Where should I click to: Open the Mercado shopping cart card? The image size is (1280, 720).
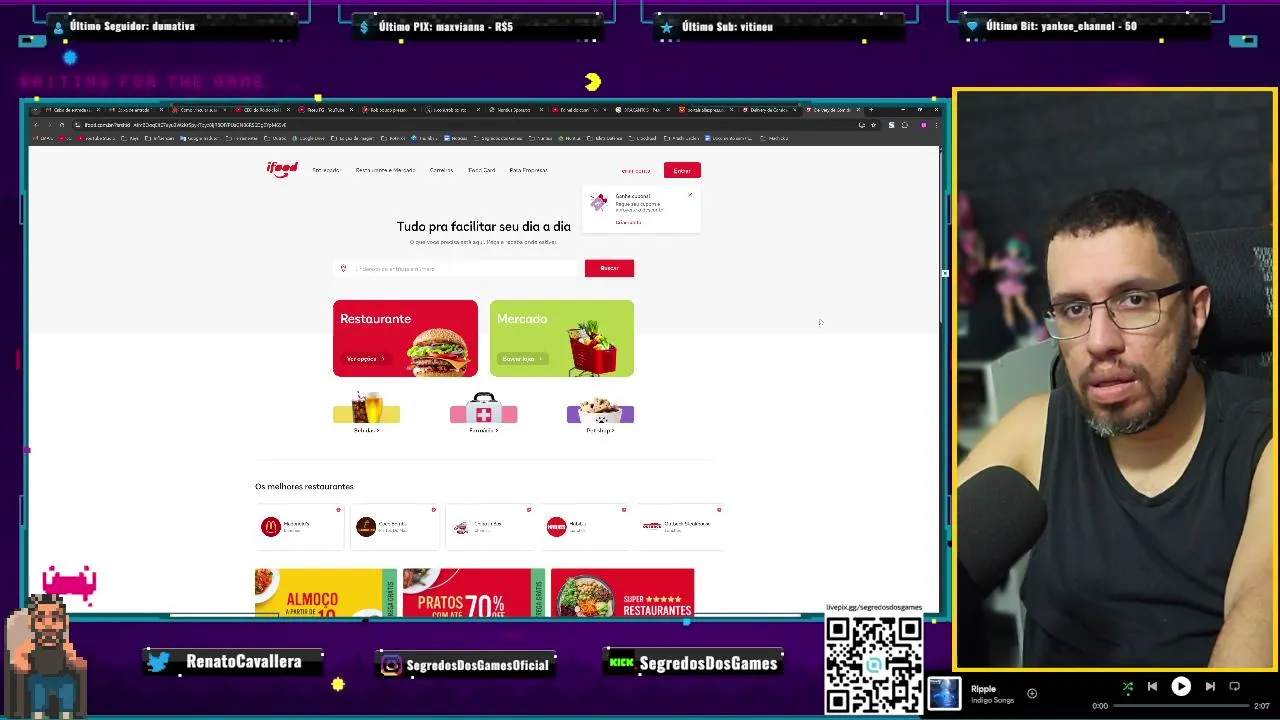(x=562, y=338)
